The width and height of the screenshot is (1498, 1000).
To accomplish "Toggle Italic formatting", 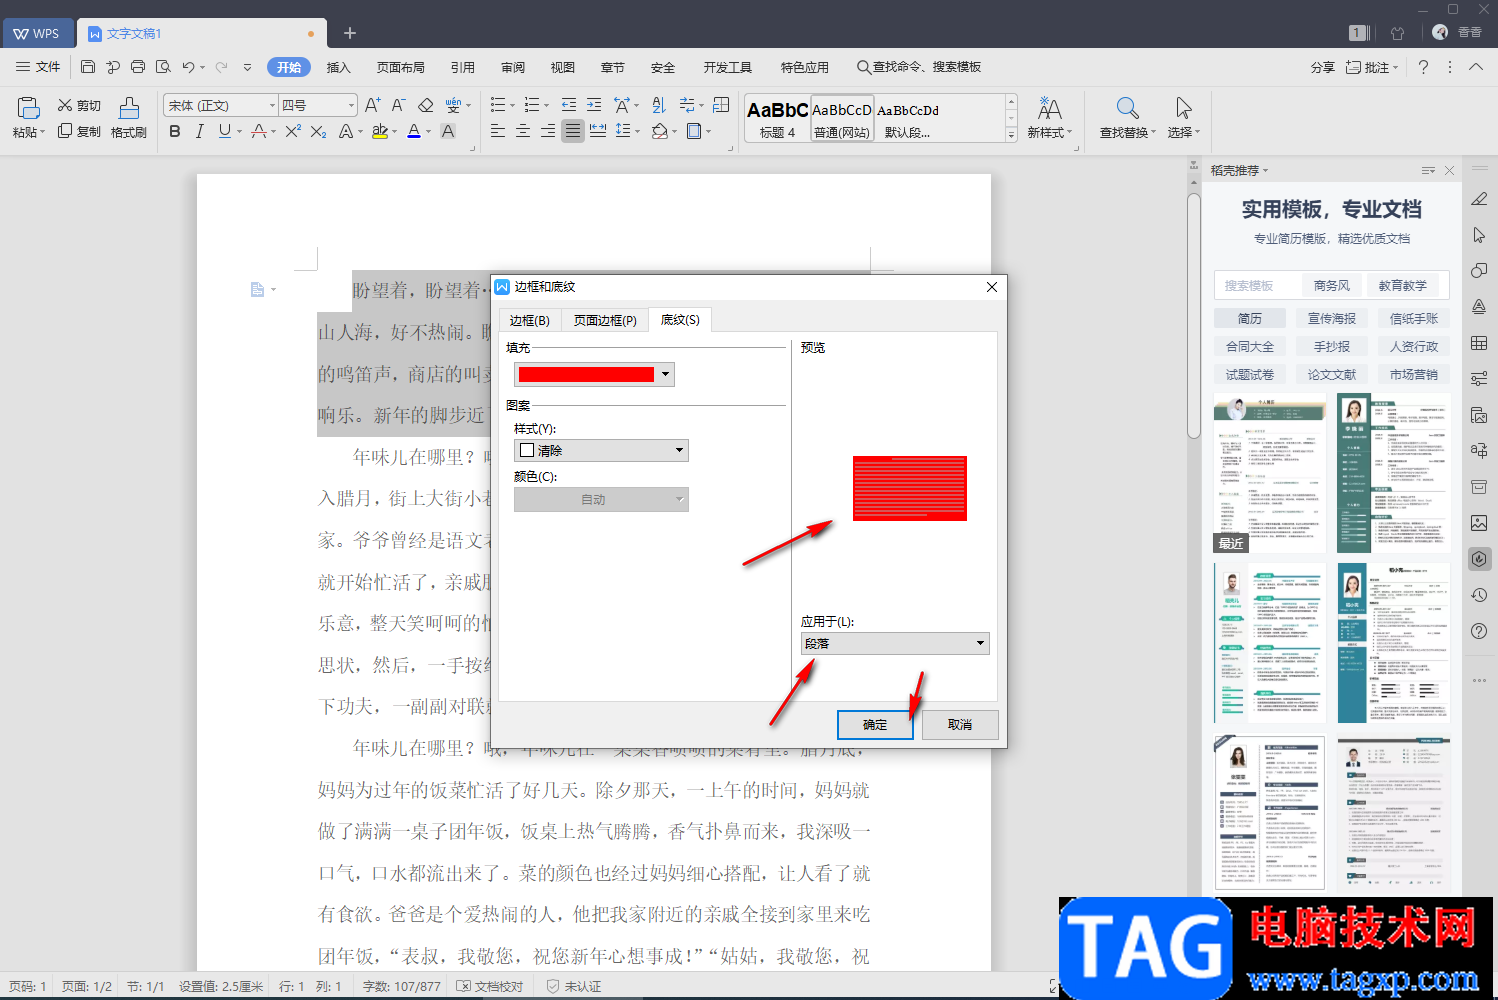I will click(200, 131).
